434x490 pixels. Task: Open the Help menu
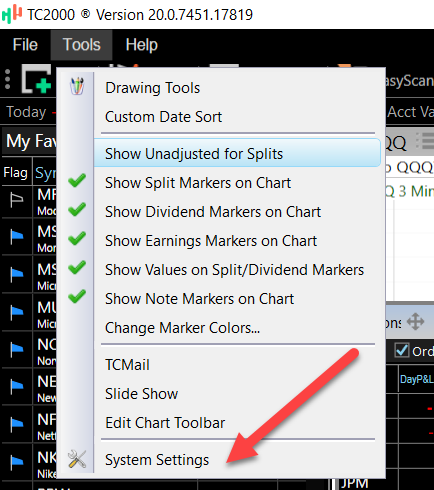(142, 45)
